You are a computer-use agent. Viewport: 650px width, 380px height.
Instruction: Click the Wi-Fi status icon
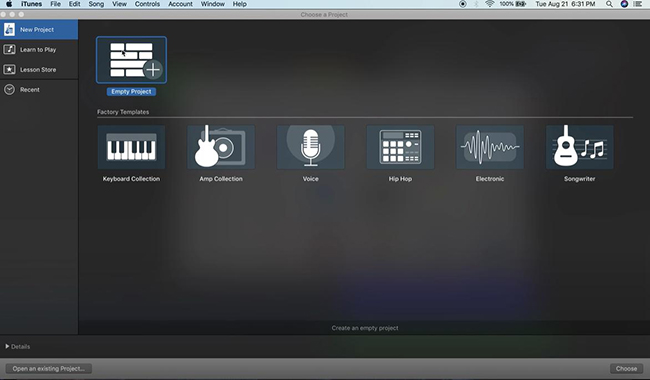(x=490, y=4)
